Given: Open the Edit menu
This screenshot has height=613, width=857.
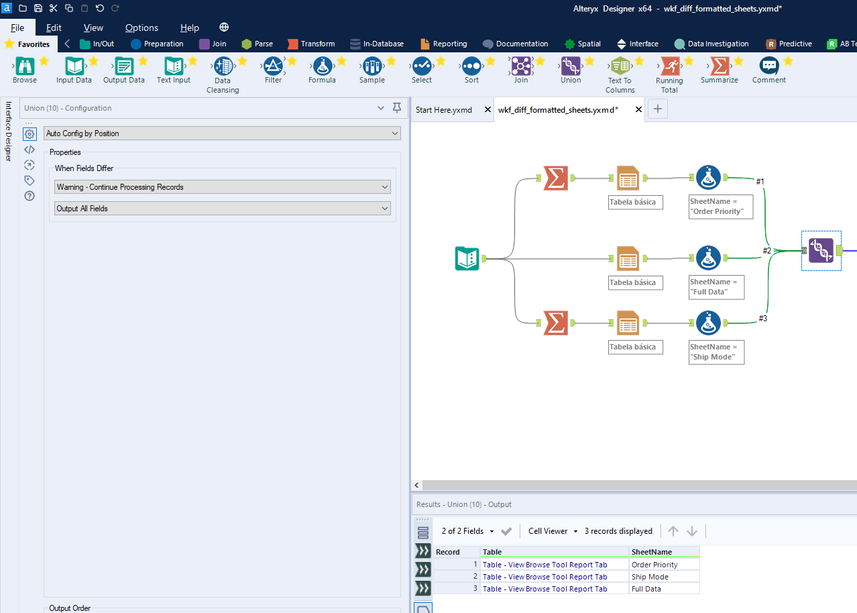Looking at the screenshot, I should click(54, 27).
